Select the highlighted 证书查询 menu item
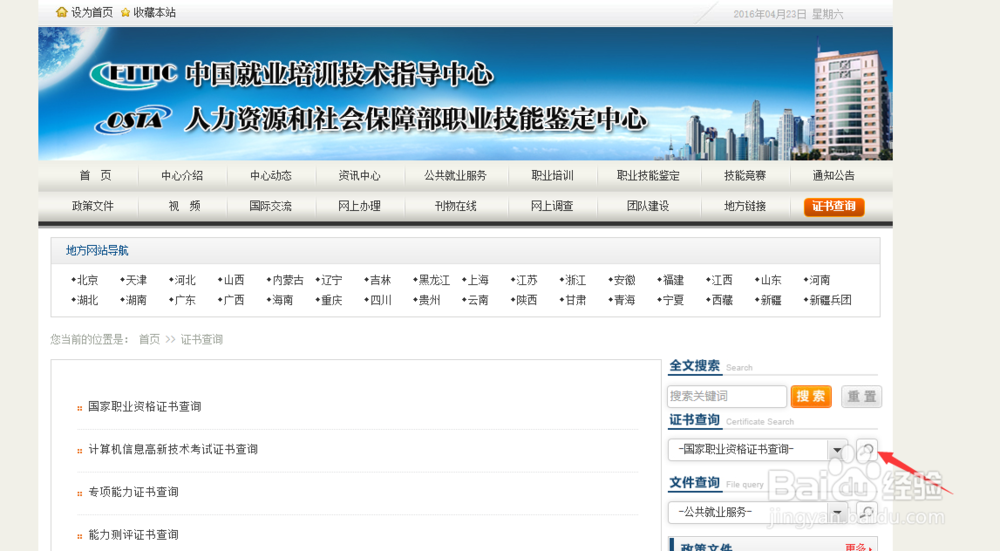Image resolution: width=1000 pixels, height=551 pixels. point(834,207)
